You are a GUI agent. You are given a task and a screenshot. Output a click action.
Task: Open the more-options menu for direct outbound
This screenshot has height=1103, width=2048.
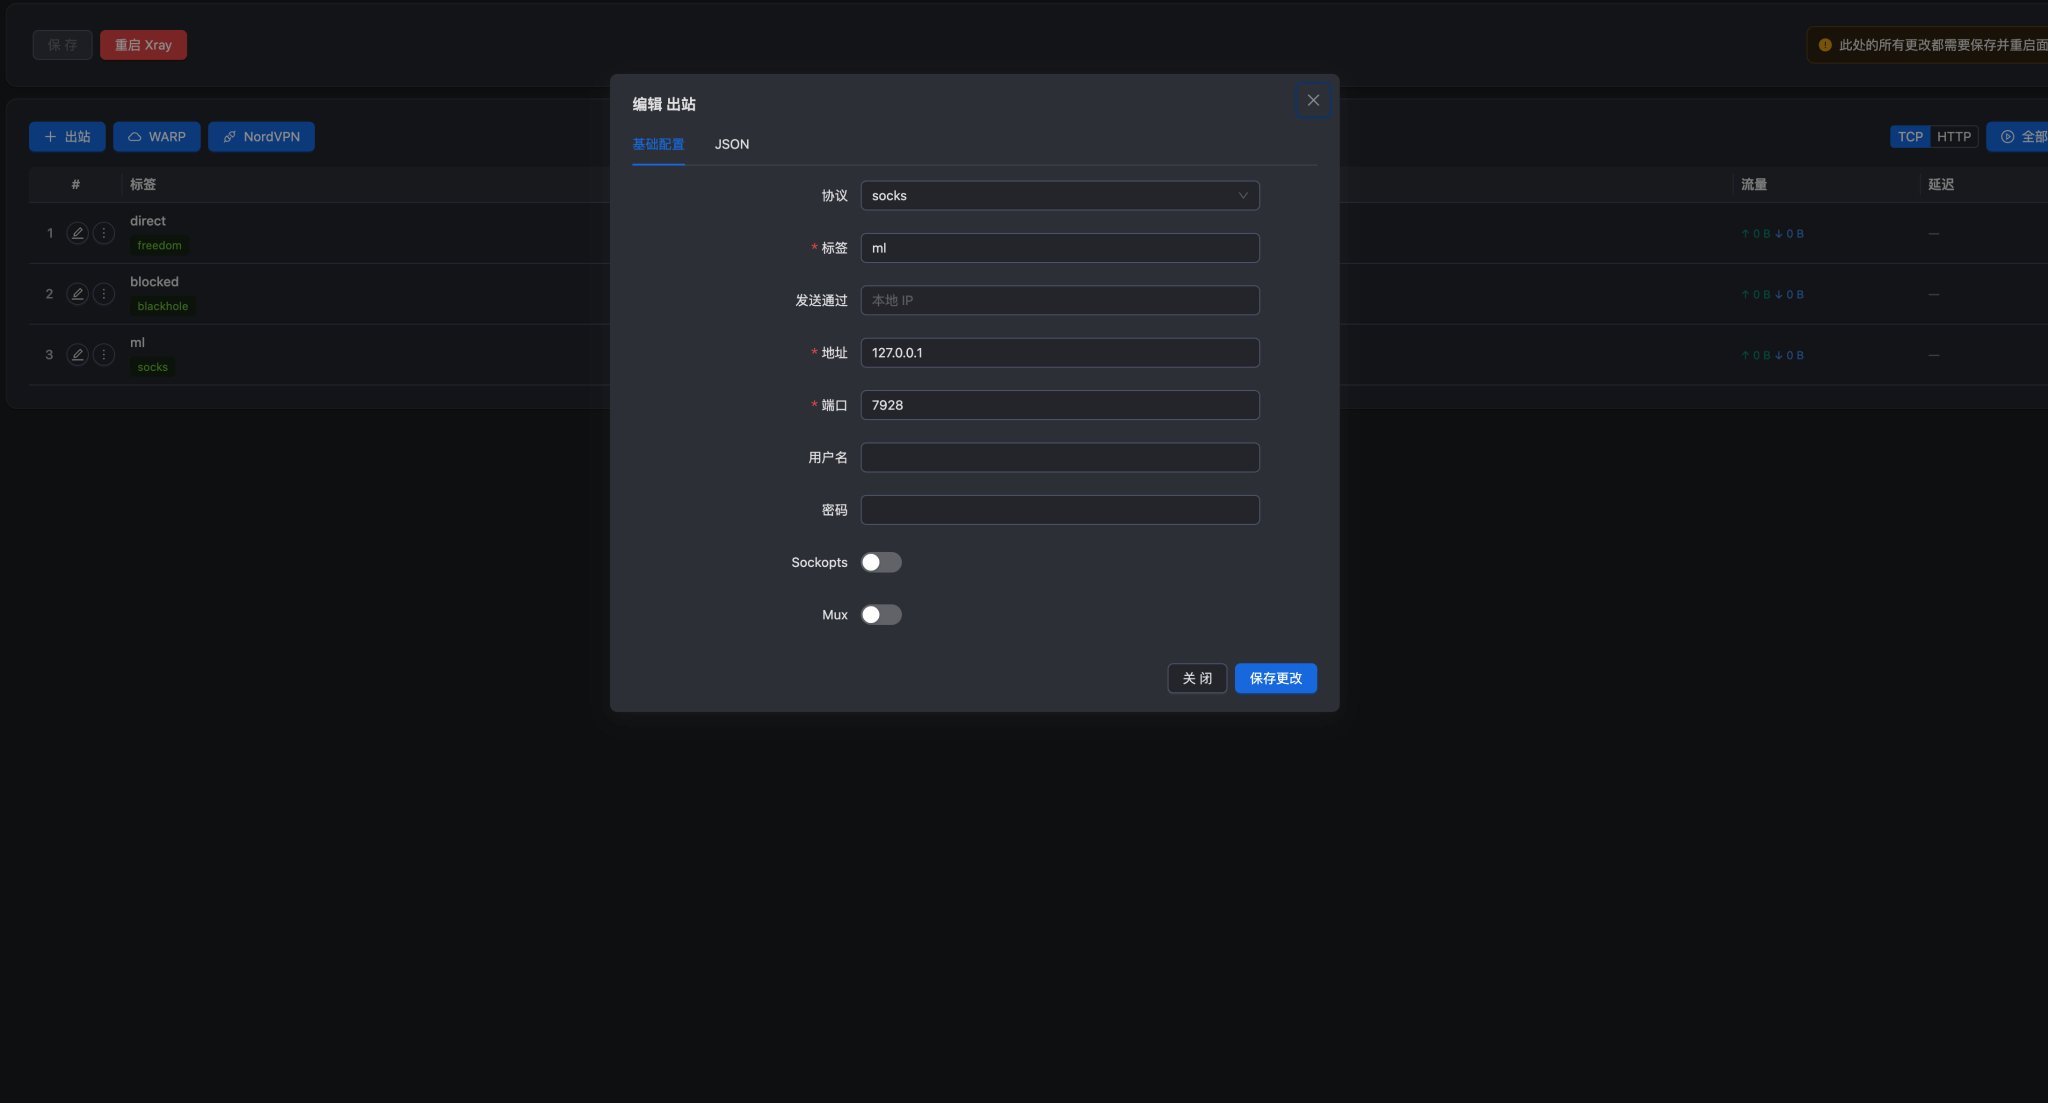point(104,233)
